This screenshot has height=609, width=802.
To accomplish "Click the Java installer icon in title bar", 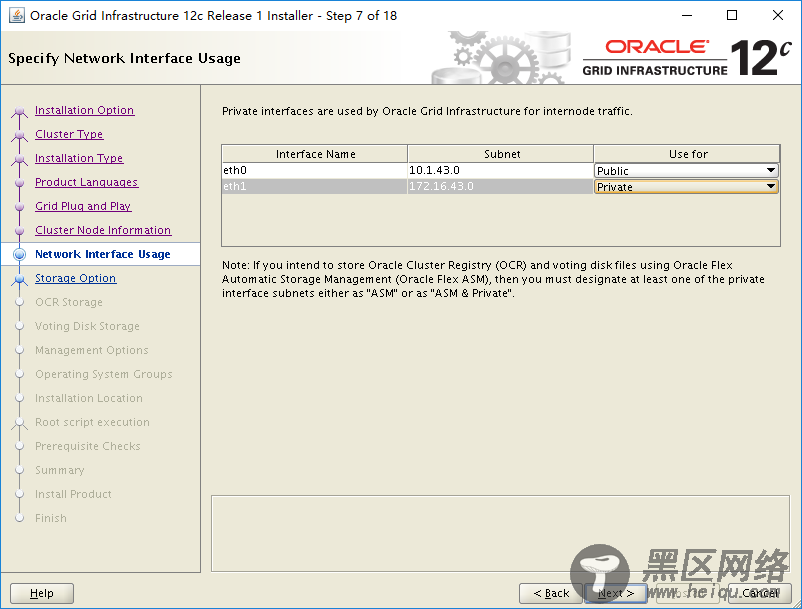I will point(16,15).
